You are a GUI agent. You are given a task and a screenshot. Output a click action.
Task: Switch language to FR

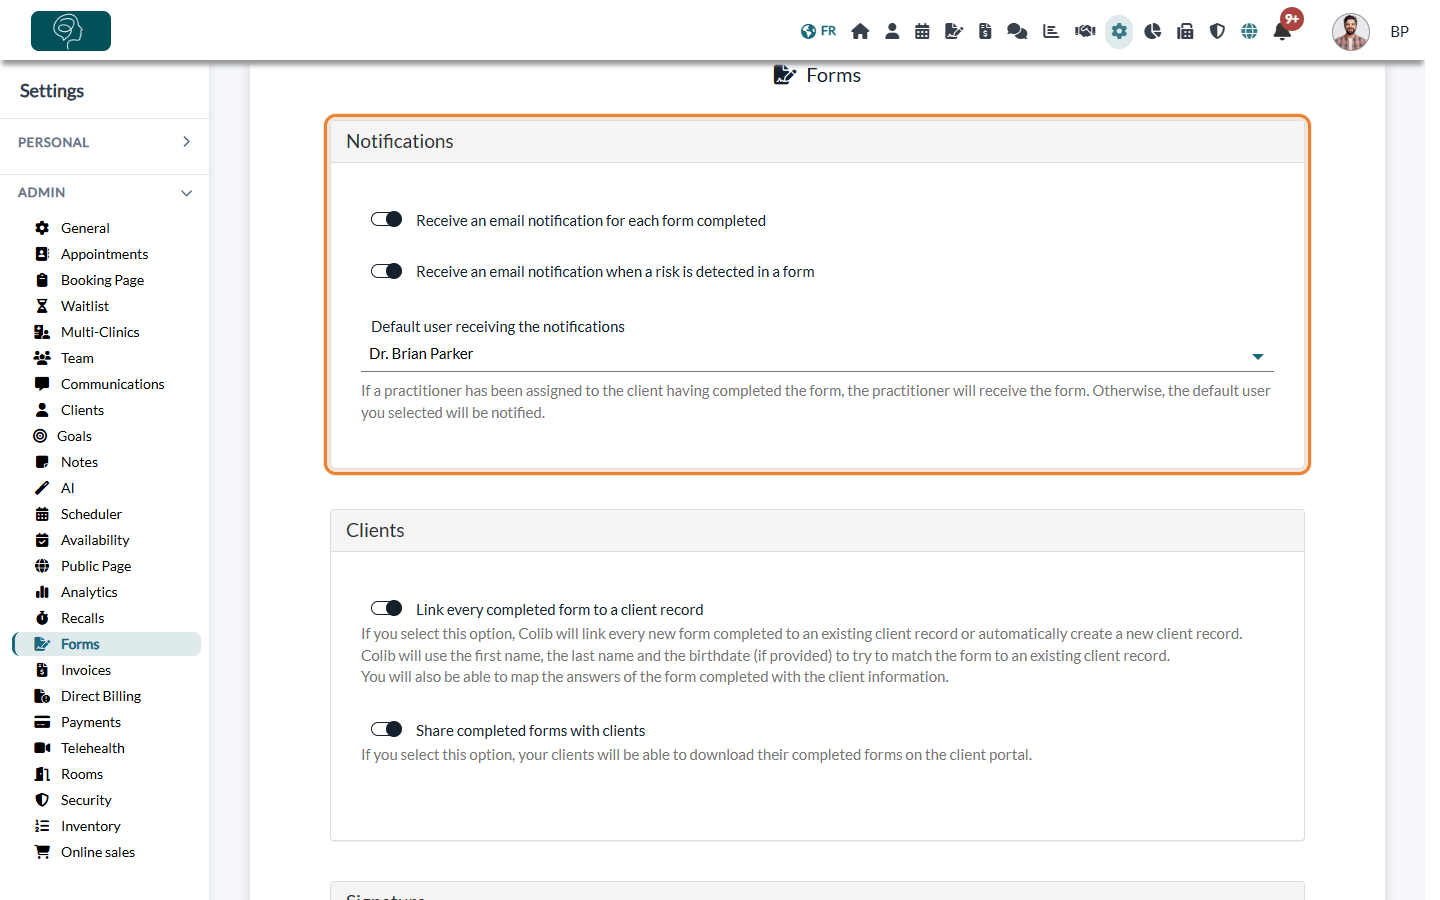(x=818, y=31)
